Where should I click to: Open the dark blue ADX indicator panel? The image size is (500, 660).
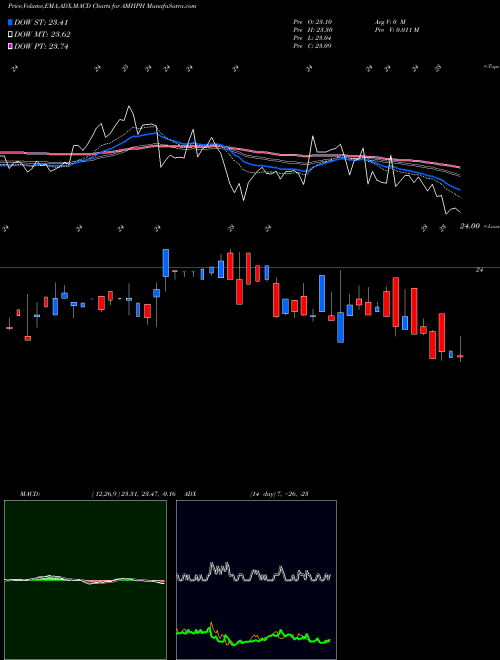tap(256, 580)
